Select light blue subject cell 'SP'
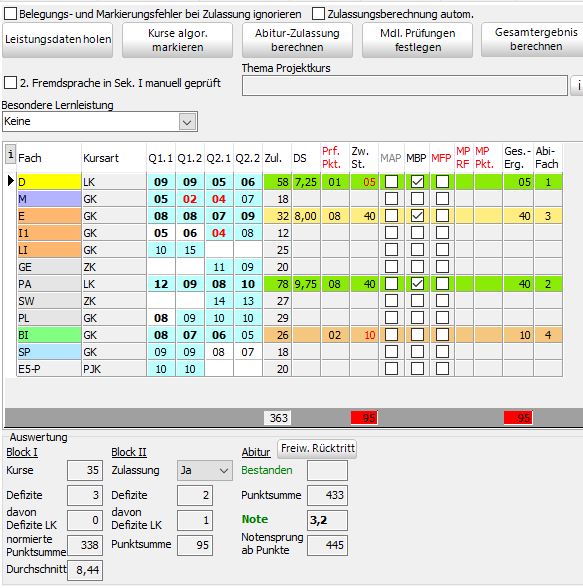The height and width of the screenshot is (588, 583). pyautogui.click(x=49, y=352)
